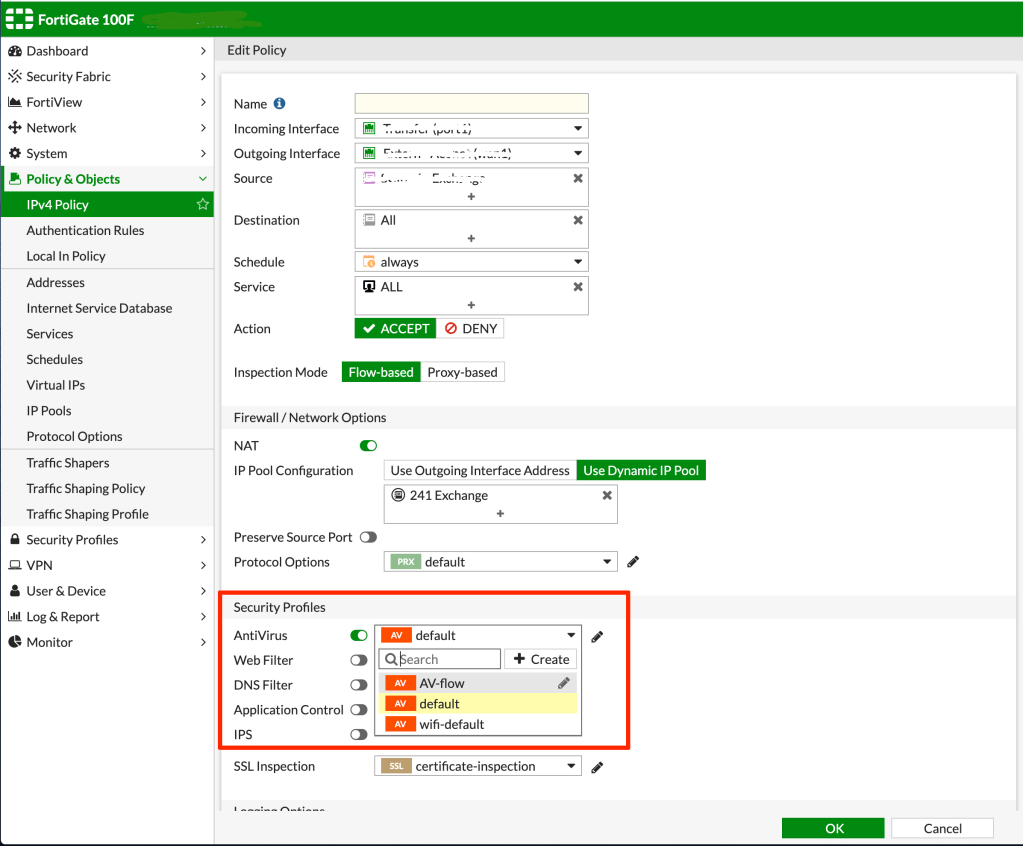
Task: Click the OK button
Action: point(834,828)
